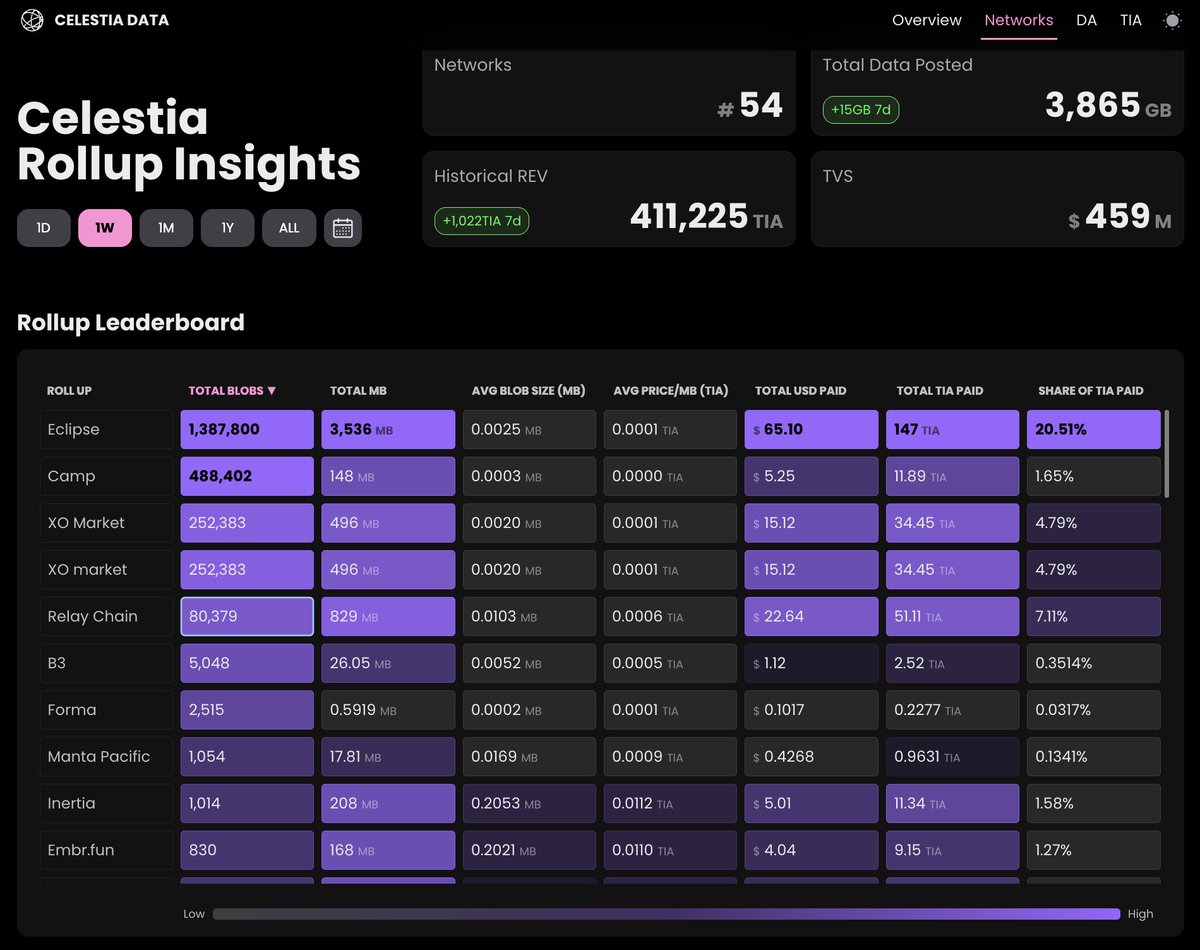This screenshot has width=1200, height=950.
Task: Click the 147 TIA paid cell
Action: [953, 429]
